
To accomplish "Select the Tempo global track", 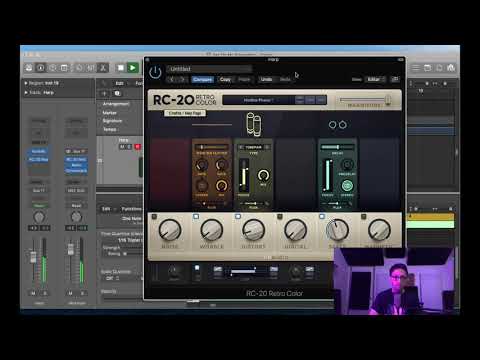I will point(110,129).
